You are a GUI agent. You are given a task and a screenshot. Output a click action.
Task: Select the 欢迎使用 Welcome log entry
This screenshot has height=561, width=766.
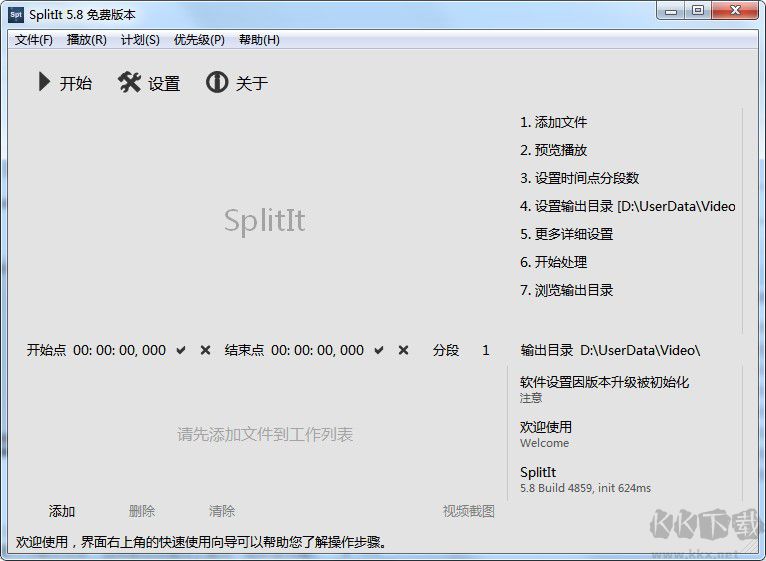[546, 434]
